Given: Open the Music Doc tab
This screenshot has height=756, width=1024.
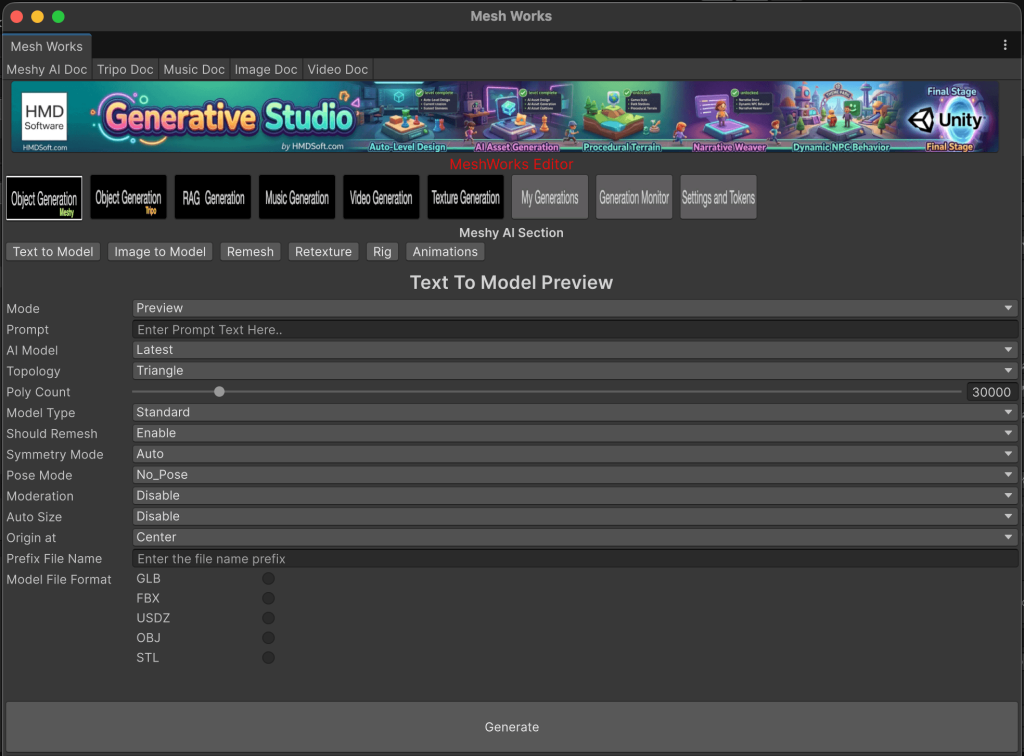Looking at the screenshot, I should click(x=194, y=69).
